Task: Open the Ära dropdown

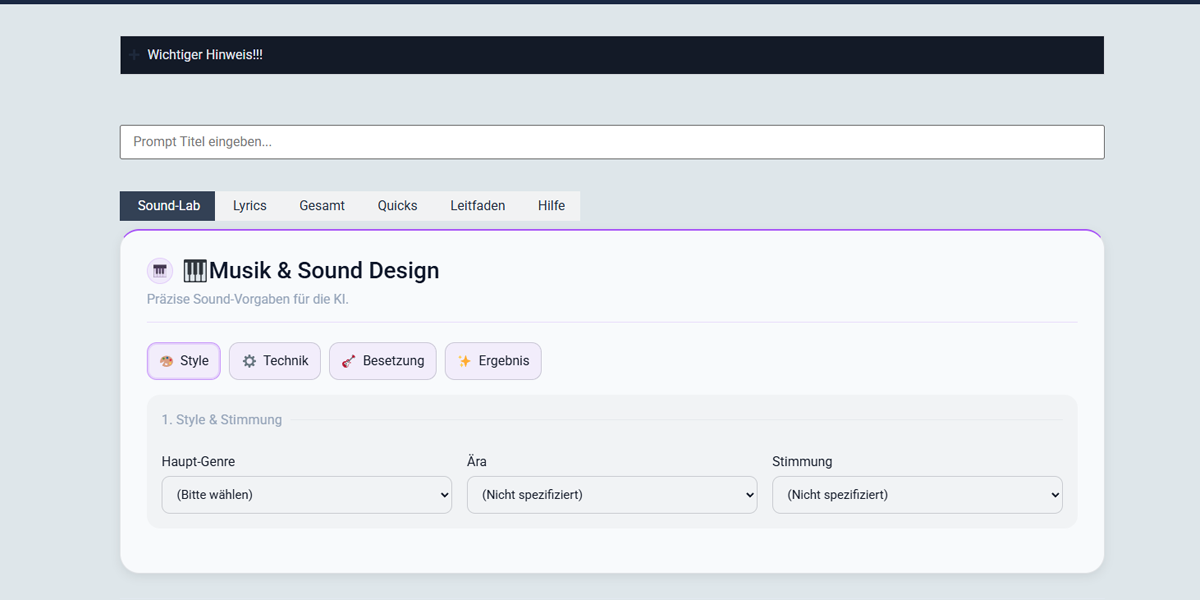Action: coord(611,495)
